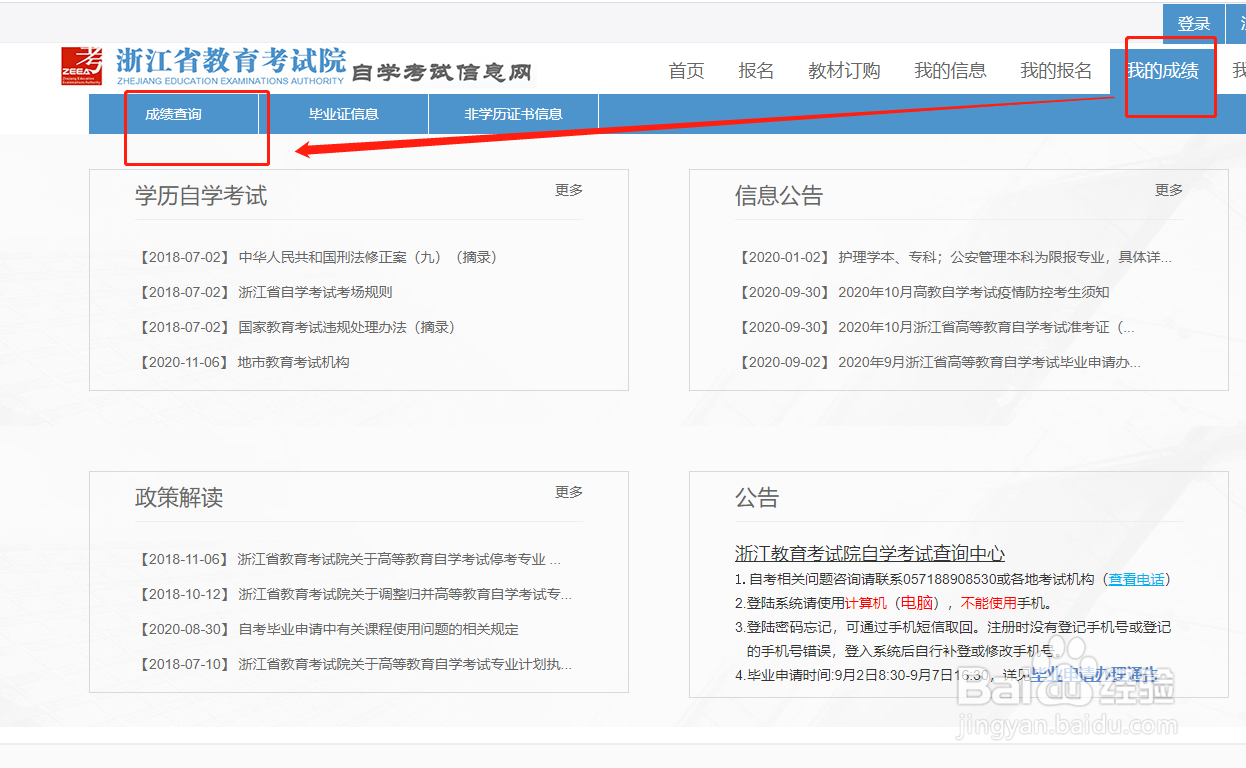Viewport: 1246px width, 768px height.
Task: Go to the 首页 menu item
Action: pyautogui.click(x=686, y=70)
